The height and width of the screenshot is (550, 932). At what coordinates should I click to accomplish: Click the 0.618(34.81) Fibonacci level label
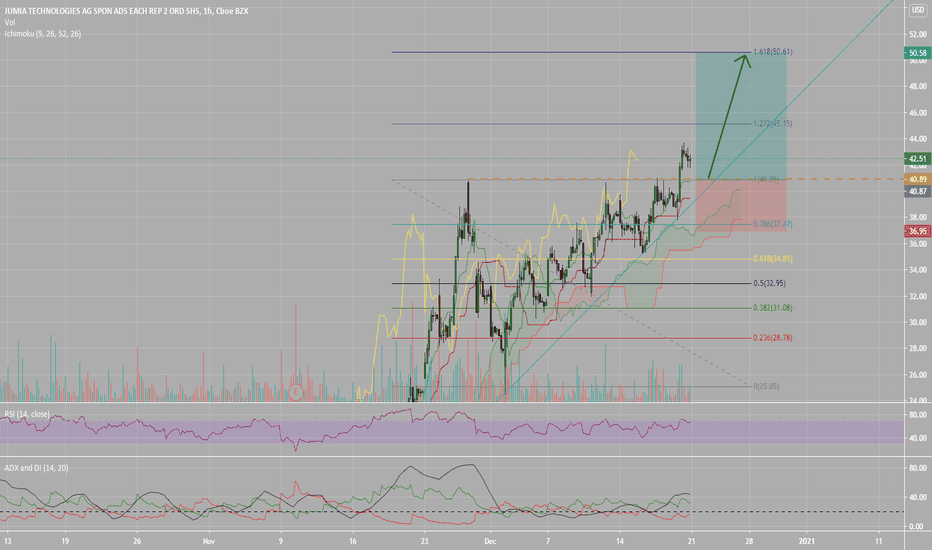coord(773,259)
